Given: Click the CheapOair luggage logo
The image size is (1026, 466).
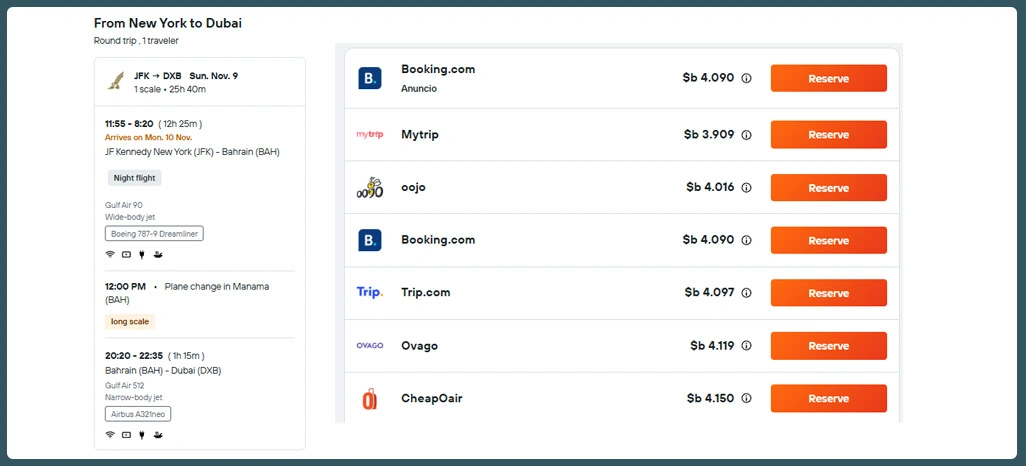Looking at the screenshot, I should click(370, 399).
